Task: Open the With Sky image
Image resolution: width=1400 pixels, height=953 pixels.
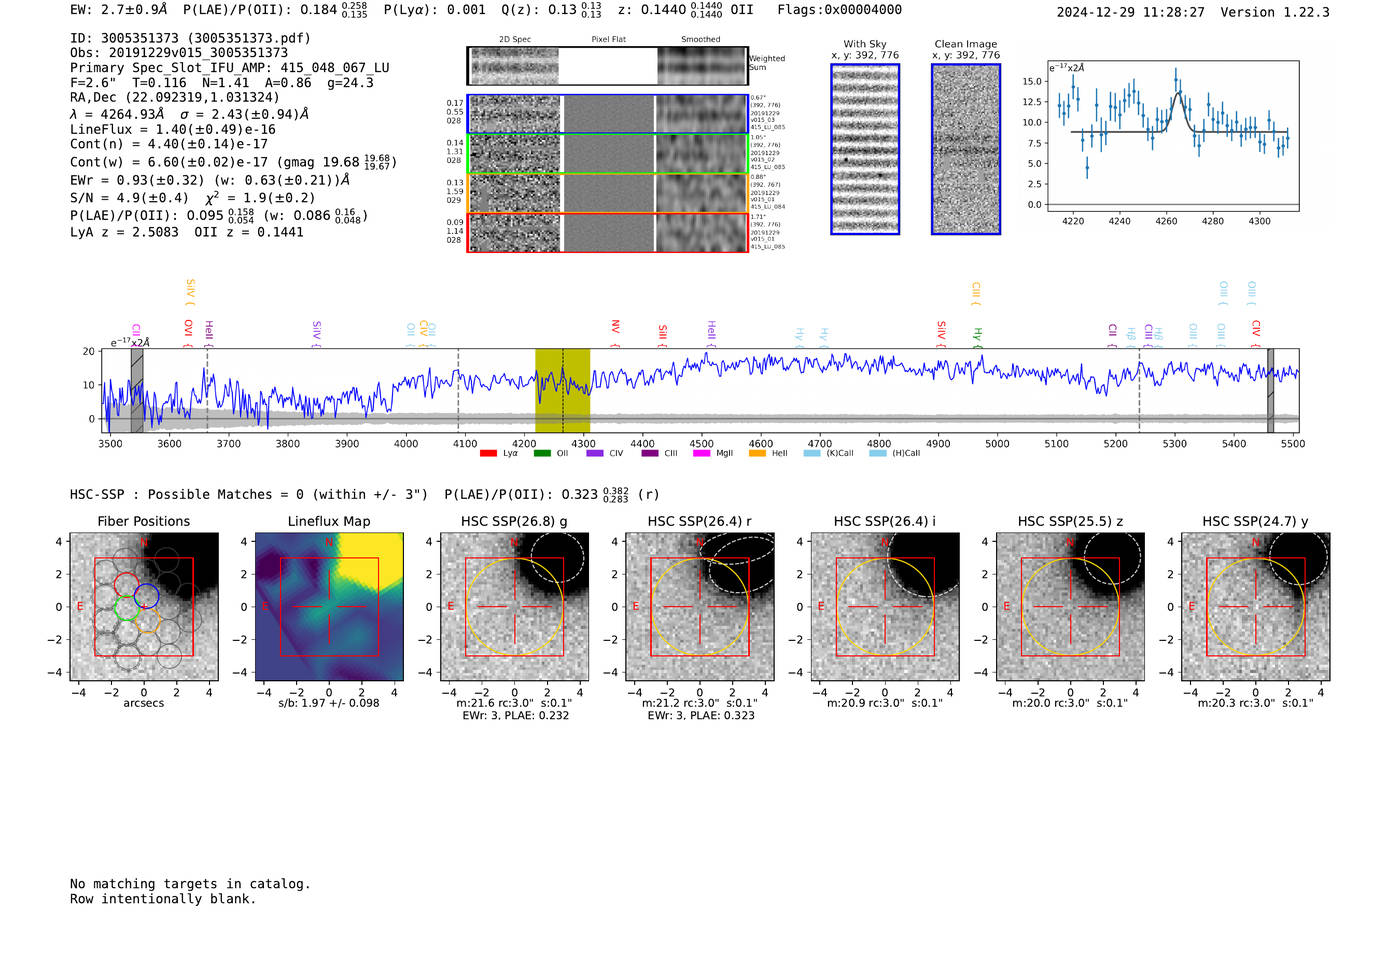Action: tap(865, 149)
